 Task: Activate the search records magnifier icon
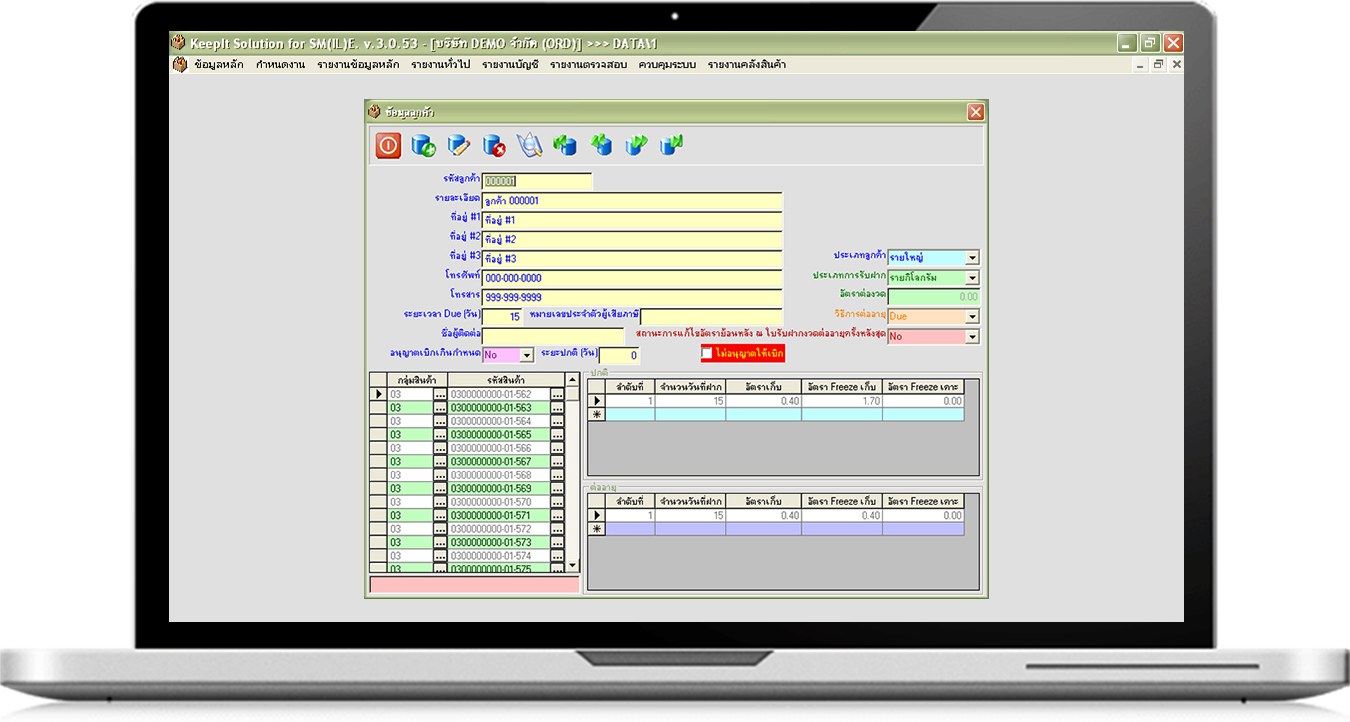click(x=531, y=144)
